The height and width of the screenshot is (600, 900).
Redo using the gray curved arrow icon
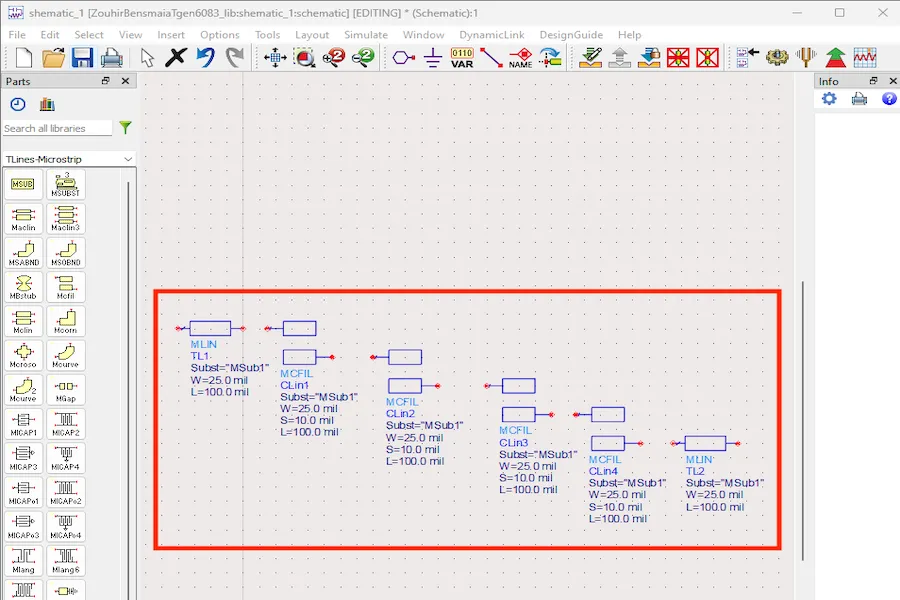[x=234, y=57]
